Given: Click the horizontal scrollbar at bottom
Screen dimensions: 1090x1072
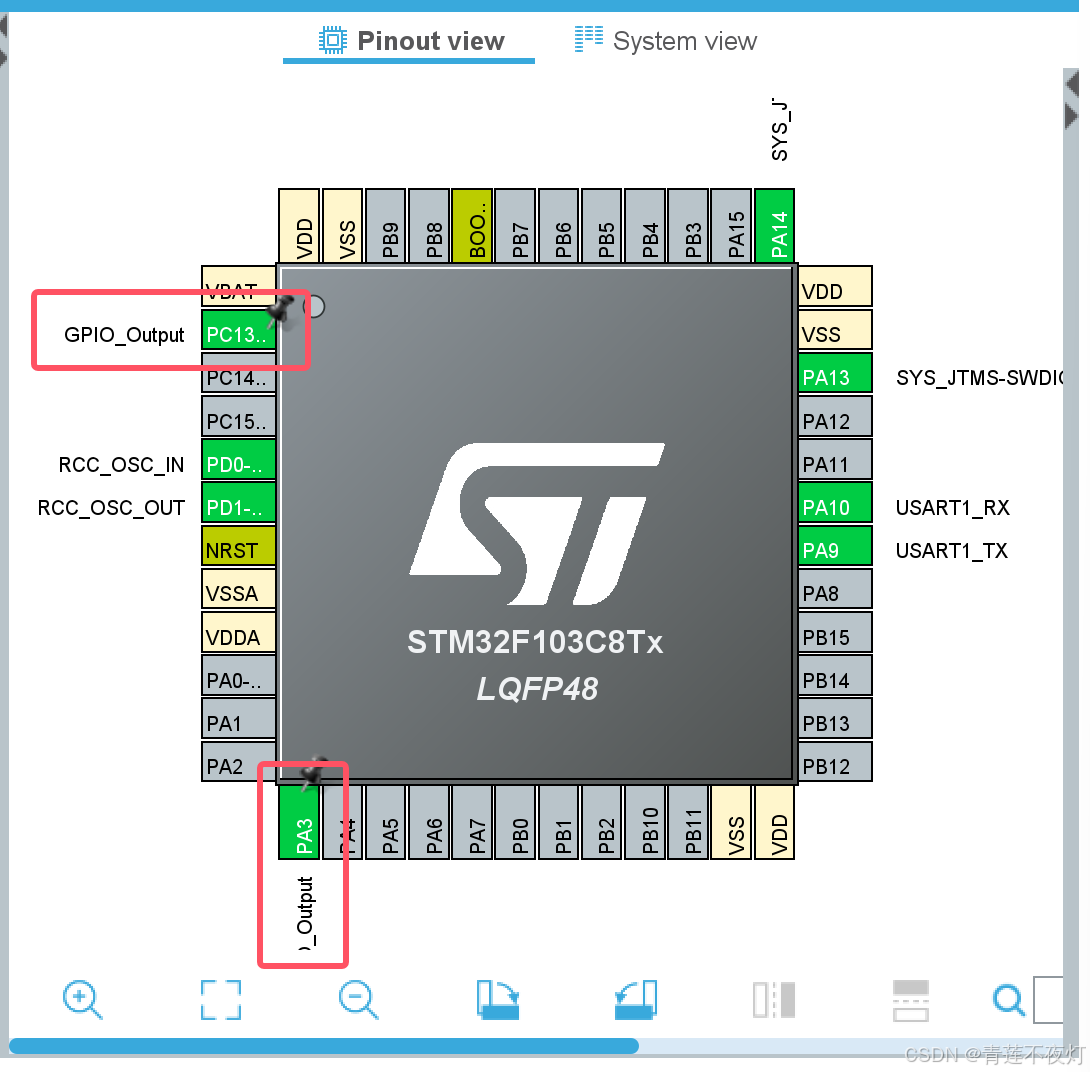Looking at the screenshot, I should (320, 1045).
